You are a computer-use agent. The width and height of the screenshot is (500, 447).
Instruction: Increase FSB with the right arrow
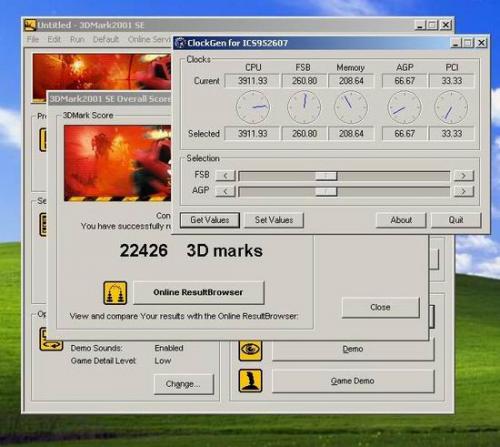[x=463, y=175]
